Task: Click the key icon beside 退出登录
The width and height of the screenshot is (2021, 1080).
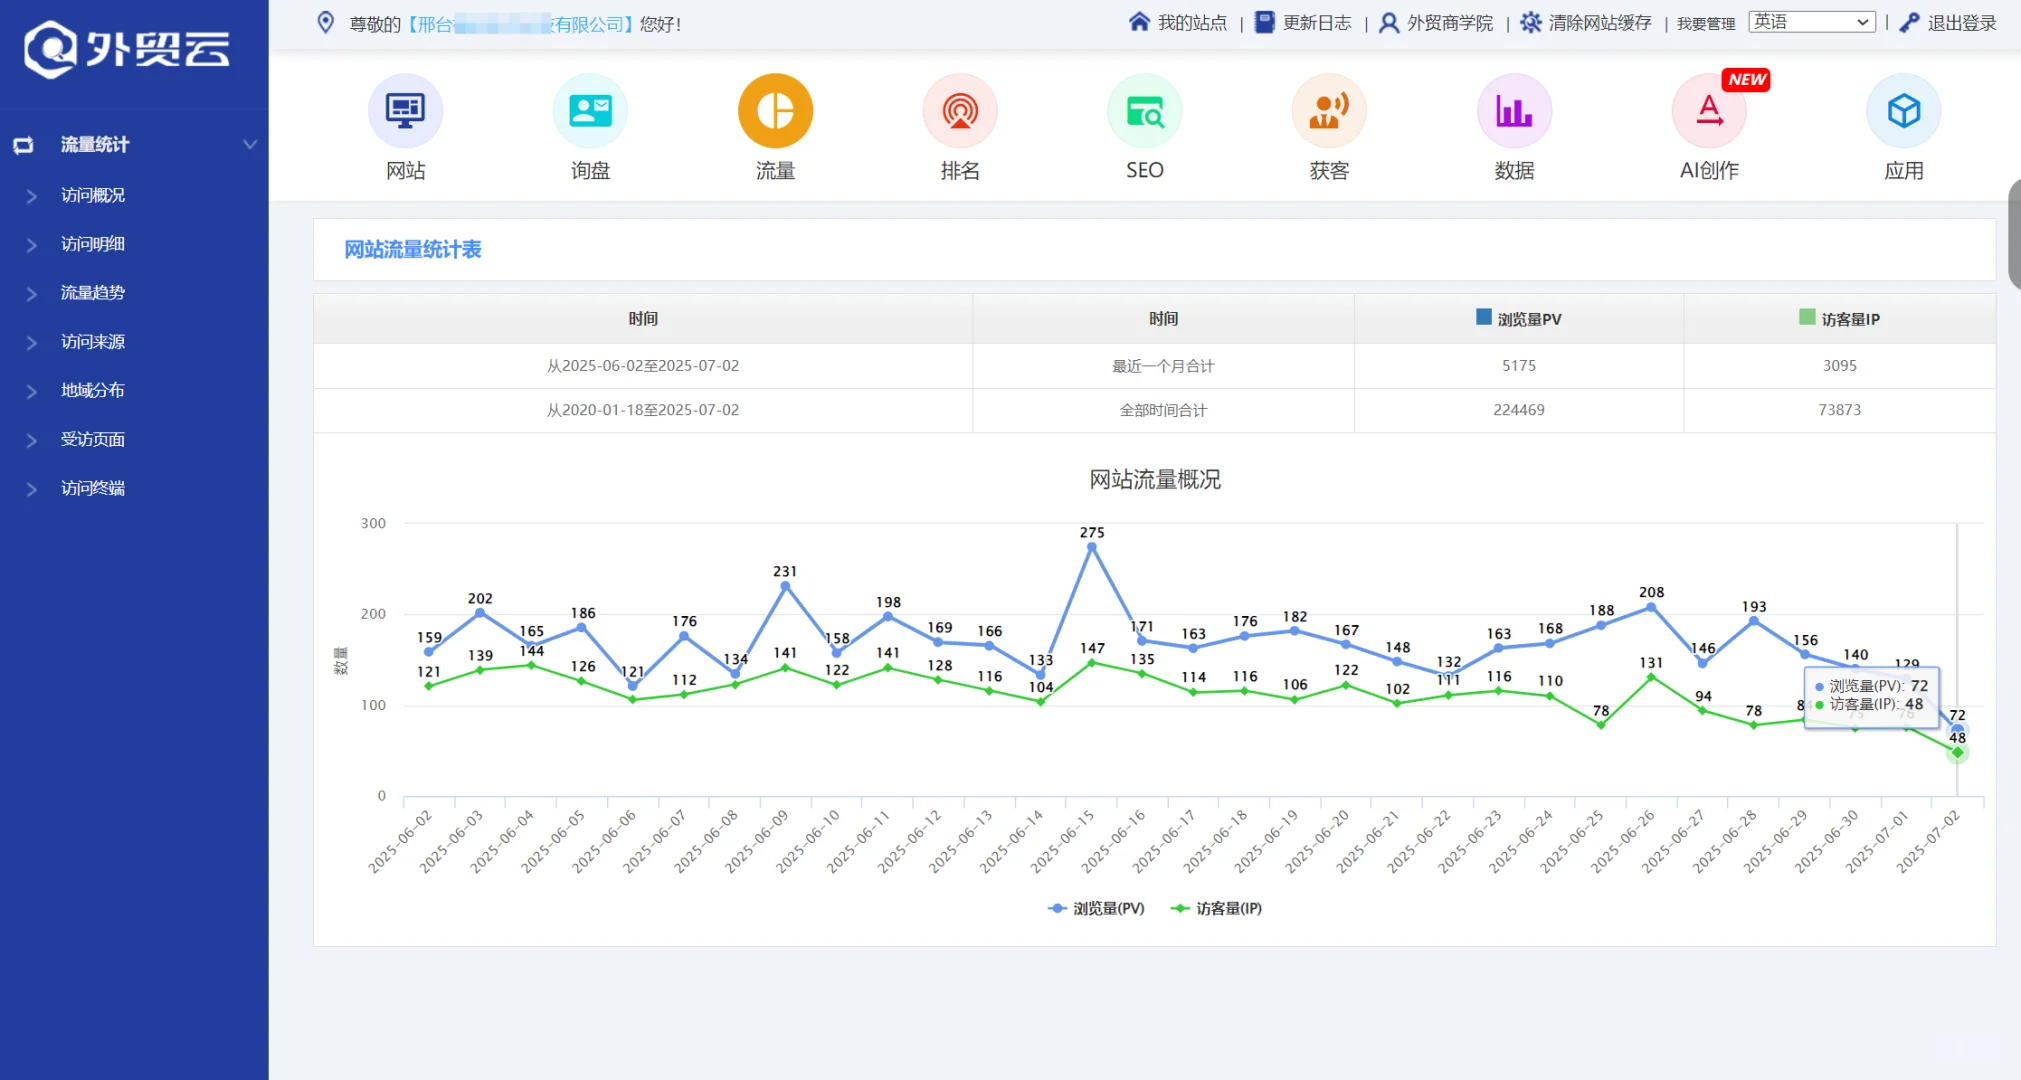Action: (x=1909, y=23)
